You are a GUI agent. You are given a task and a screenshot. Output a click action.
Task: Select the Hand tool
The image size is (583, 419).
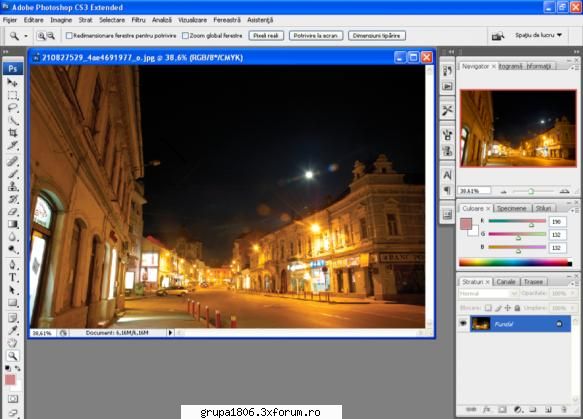(x=13, y=343)
